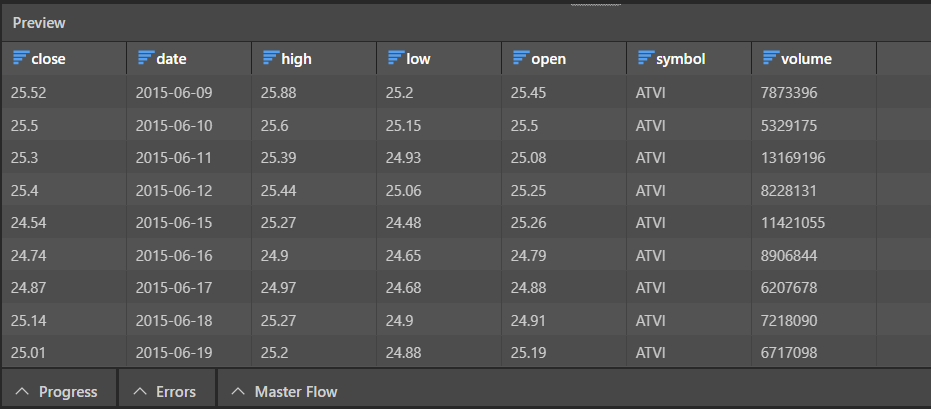931x409 pixels.
Task: Select the date cell 2015-06-09
Action: coord(174,93)
